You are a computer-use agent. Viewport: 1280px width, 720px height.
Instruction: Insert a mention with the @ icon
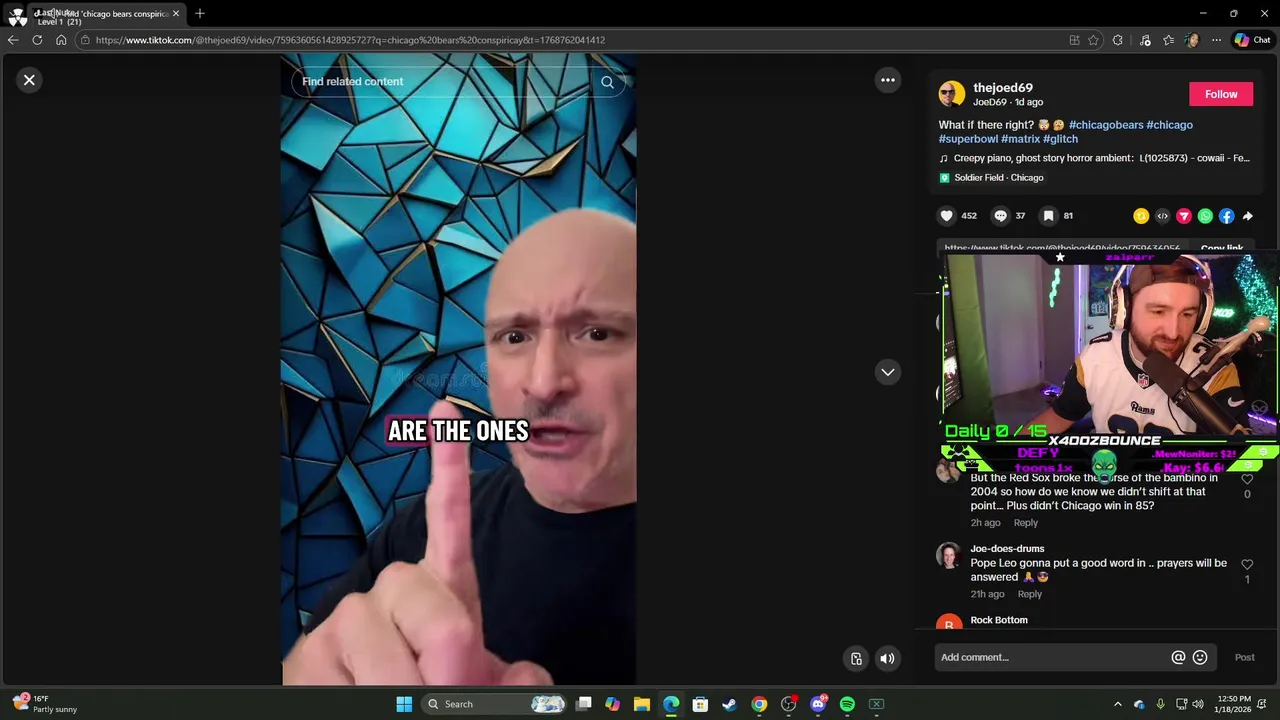click(1178, 657)
